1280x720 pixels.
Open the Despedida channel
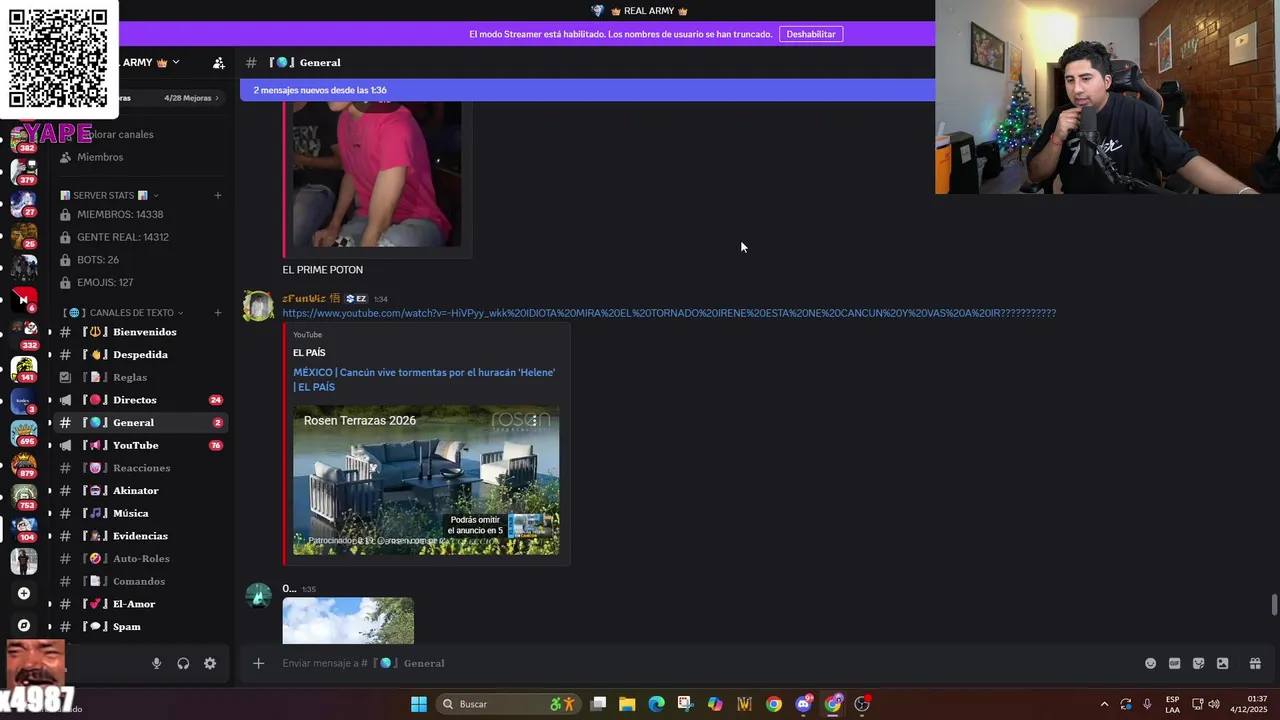[139, 355]
